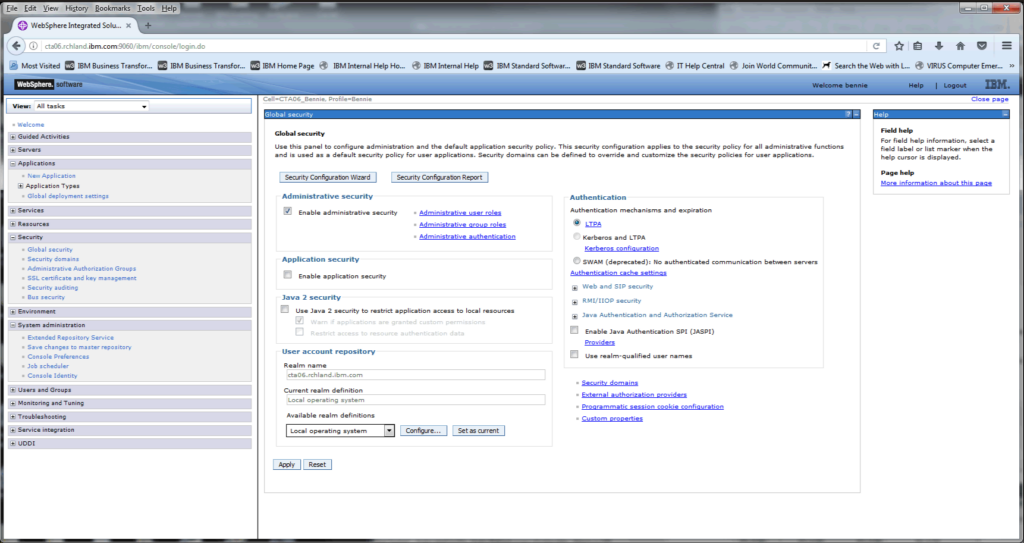Image resolution: width=1024 pixels, height=543 pixels.
Task: Check Use Java 2 security checkbox
Action: 285,309
